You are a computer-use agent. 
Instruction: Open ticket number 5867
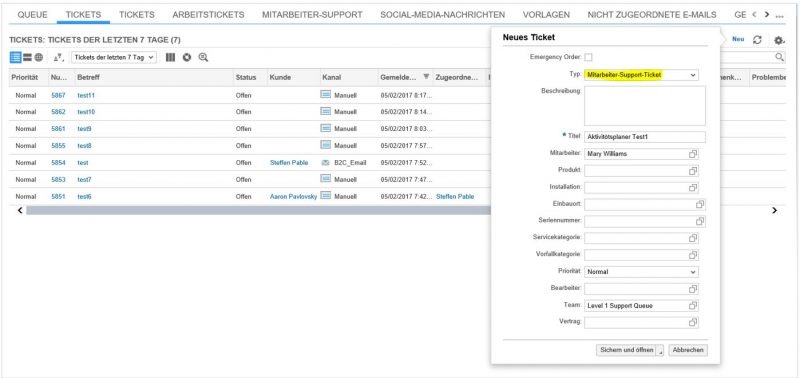58,95
